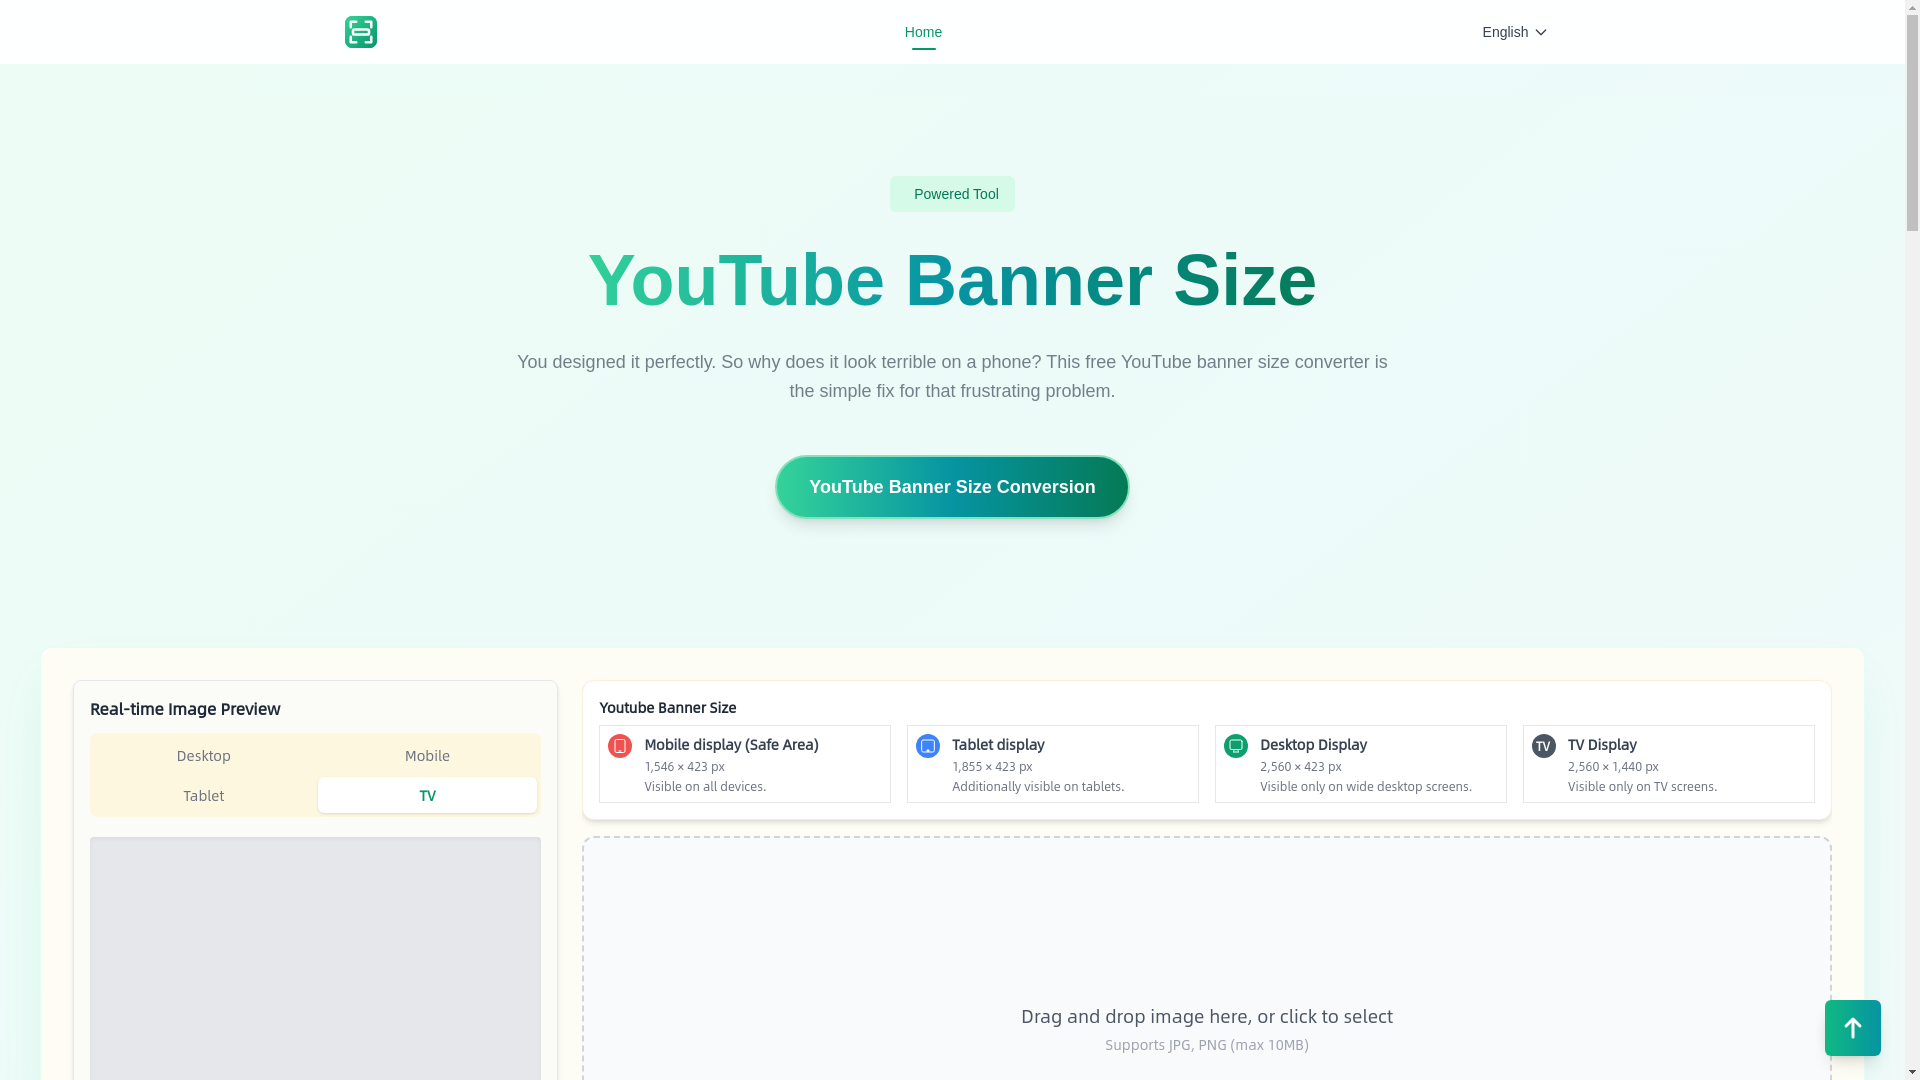This screenshot has height=1080, width=1920.
Task: Click the 'Youtube Banner Size' section heading
Action: 668,708
